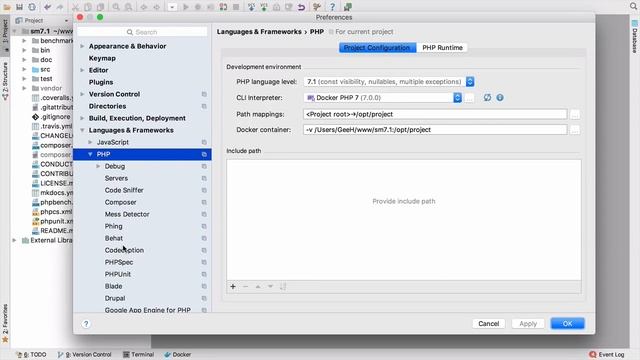Collapse the Languages & Frameworks node

pyautogui.click(x=82, y=130)
